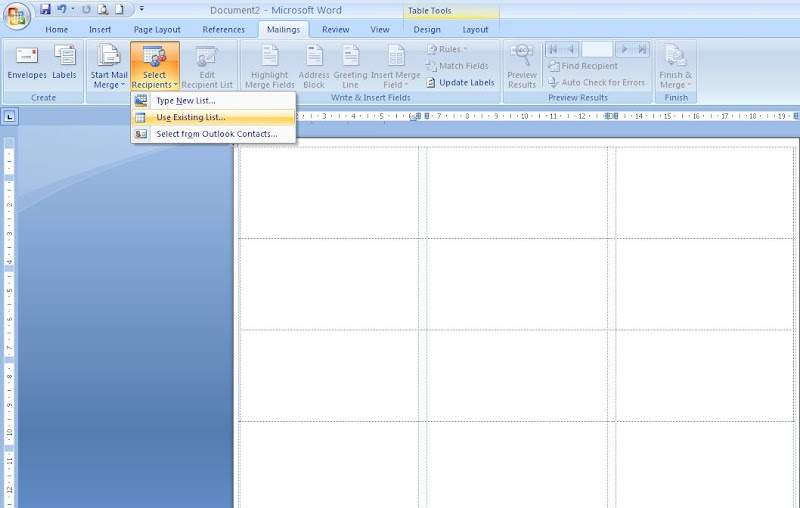Insert Address Block field
The width and height of the screenshot is (800, 508).
(x=314, y=66)
